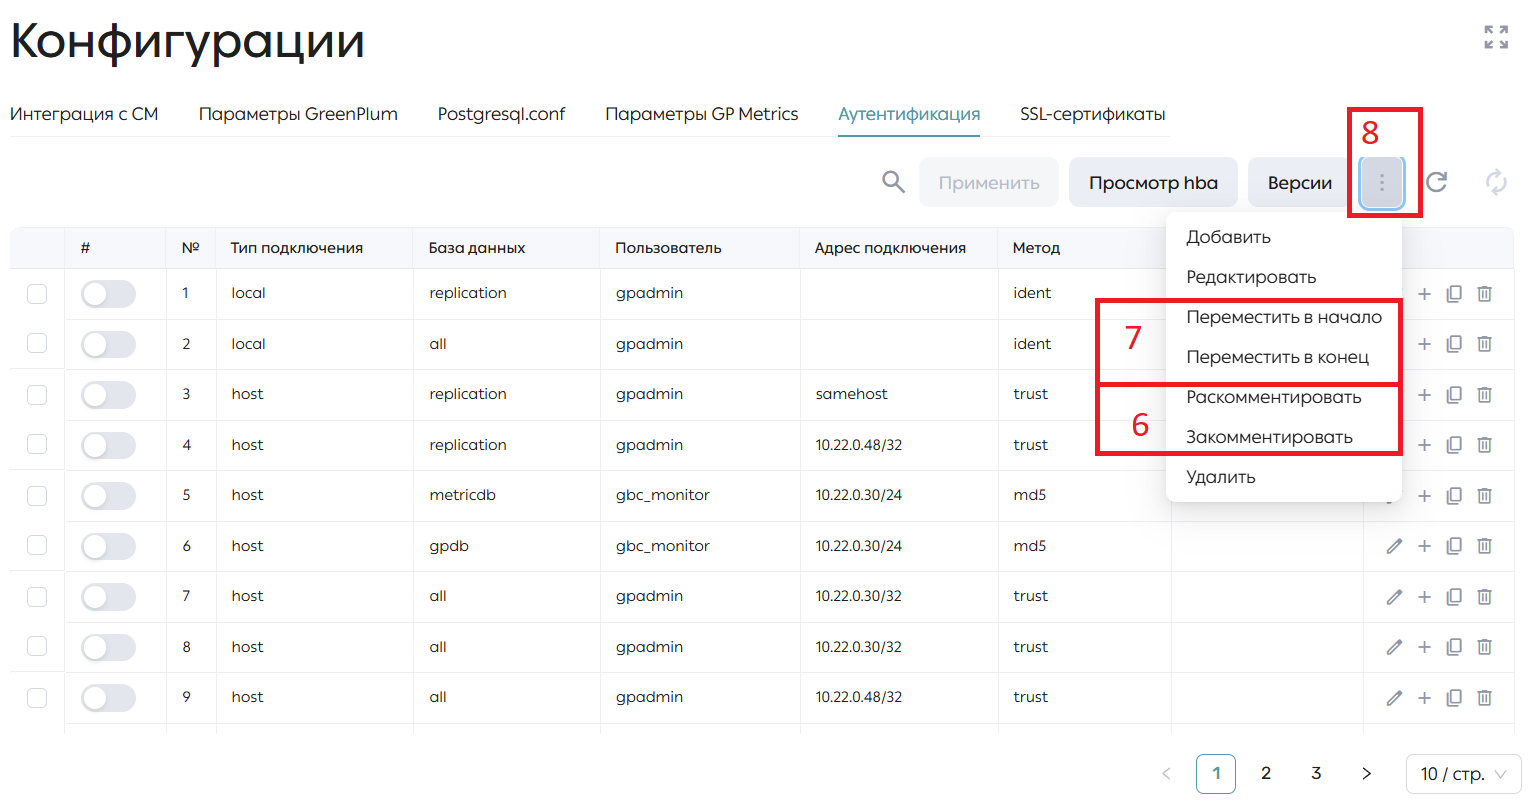Click the previous page arrow
This screenshot has height=804, width=1533.
(x=1166, y=773)
